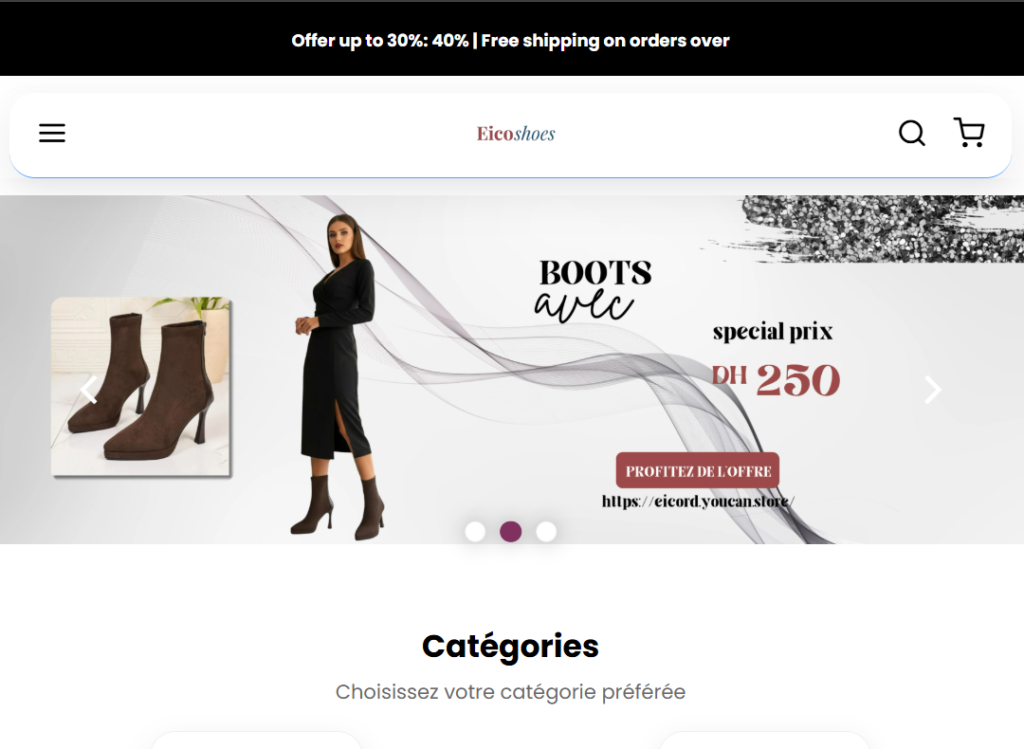Click the Catégories section heading
Viewport: 1024px width, 749px height.
click(x=510, y=646)
